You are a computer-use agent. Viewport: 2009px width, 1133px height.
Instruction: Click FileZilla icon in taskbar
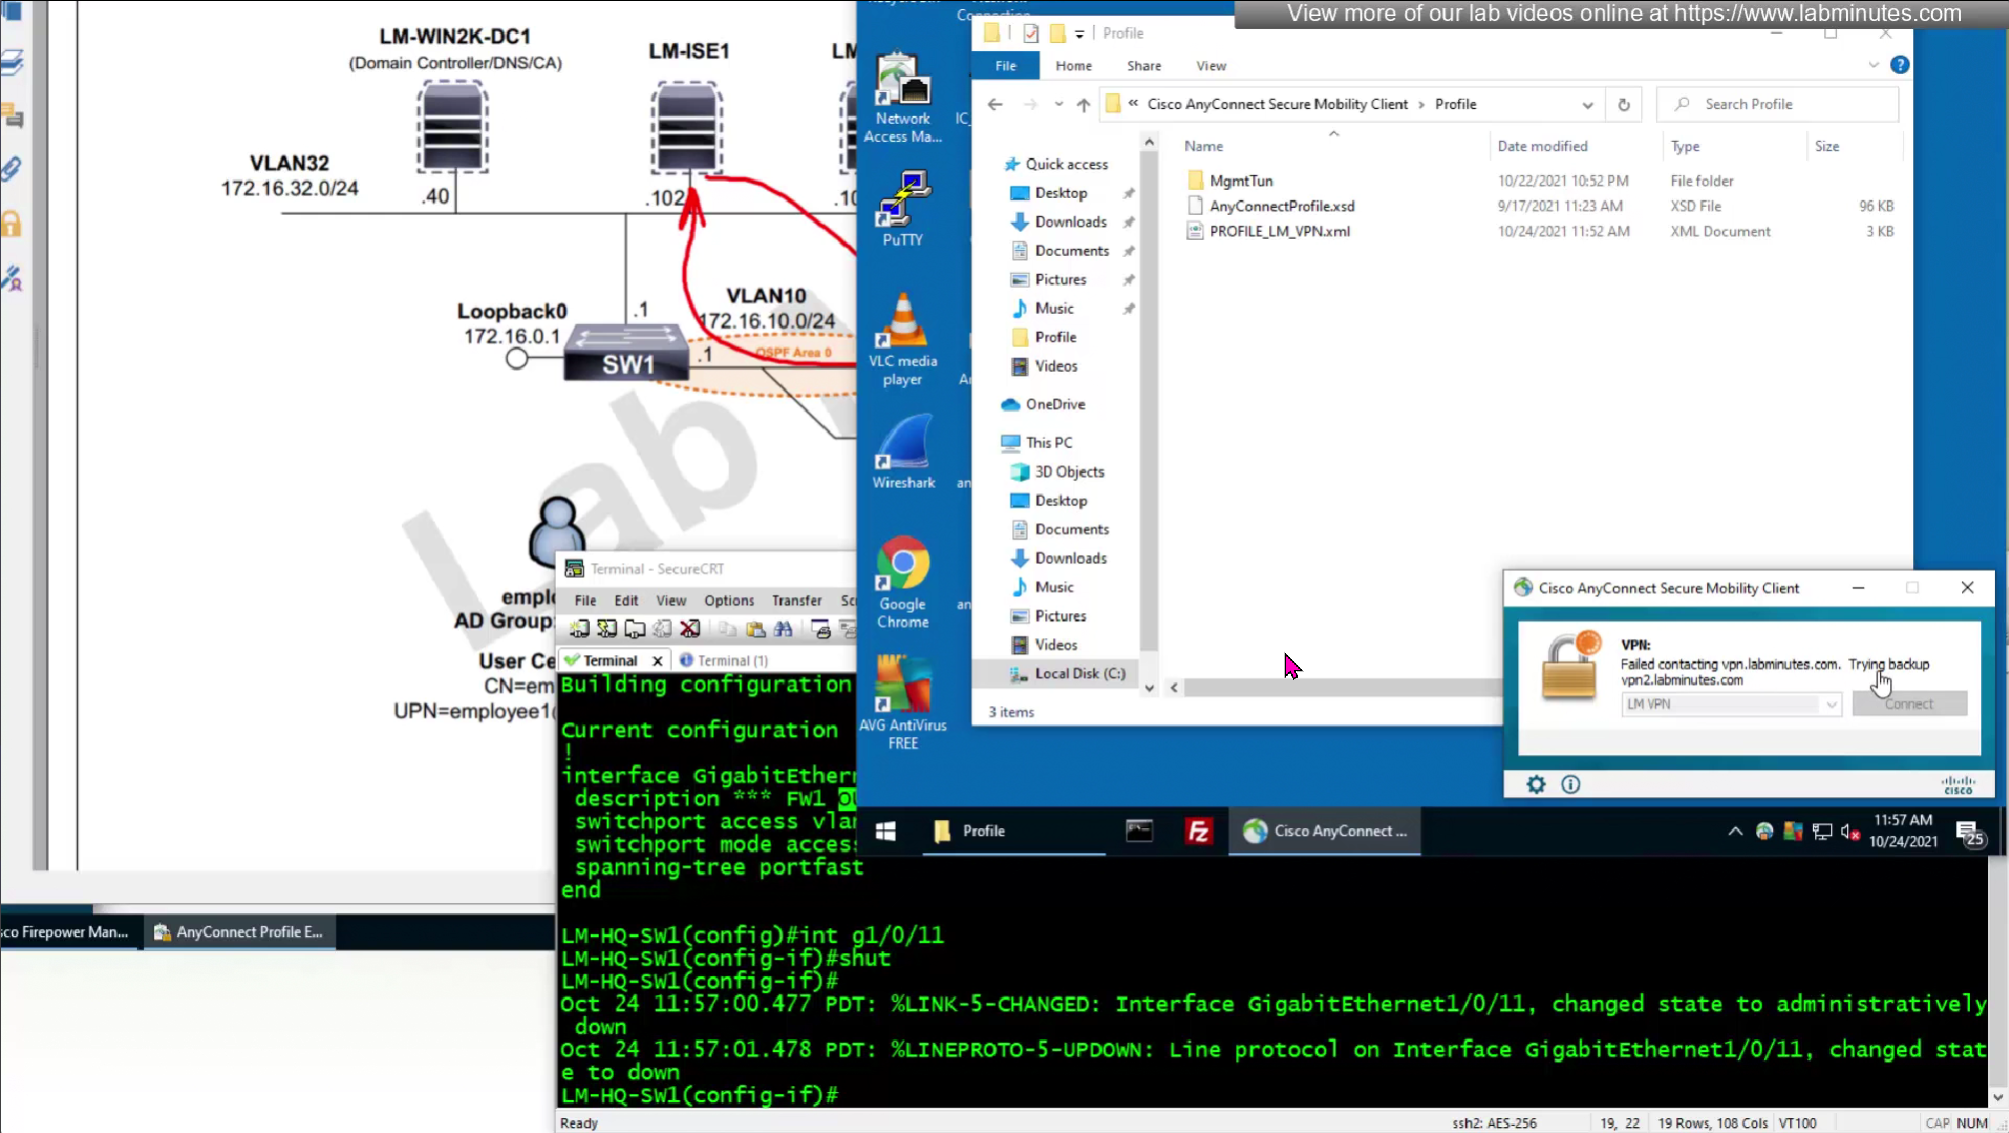coord(1198,831)
